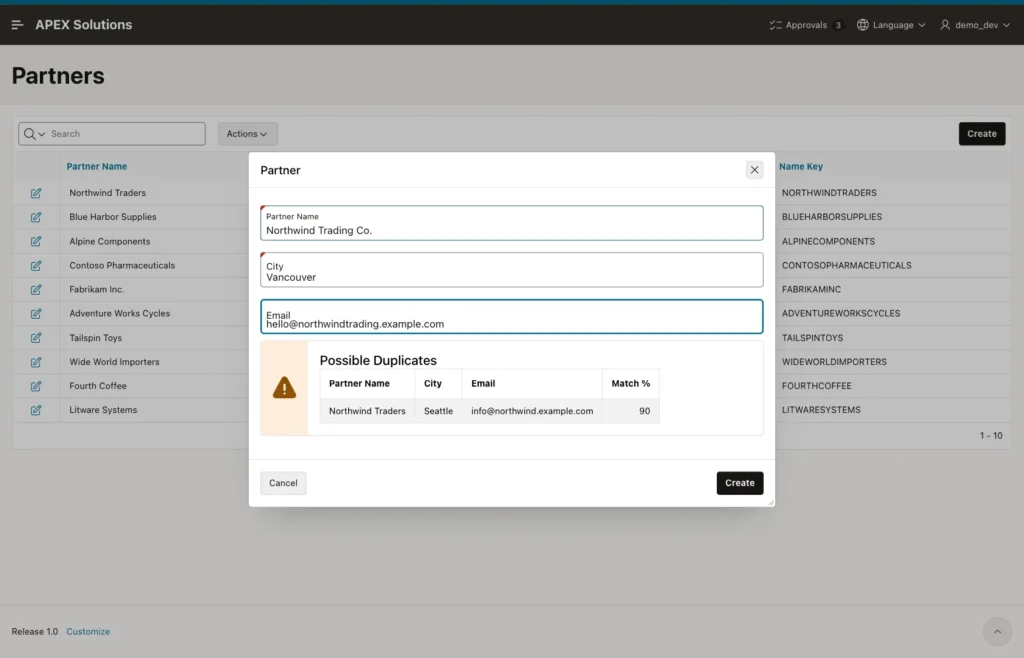Open the demo_dev user menu

point(975,25)
